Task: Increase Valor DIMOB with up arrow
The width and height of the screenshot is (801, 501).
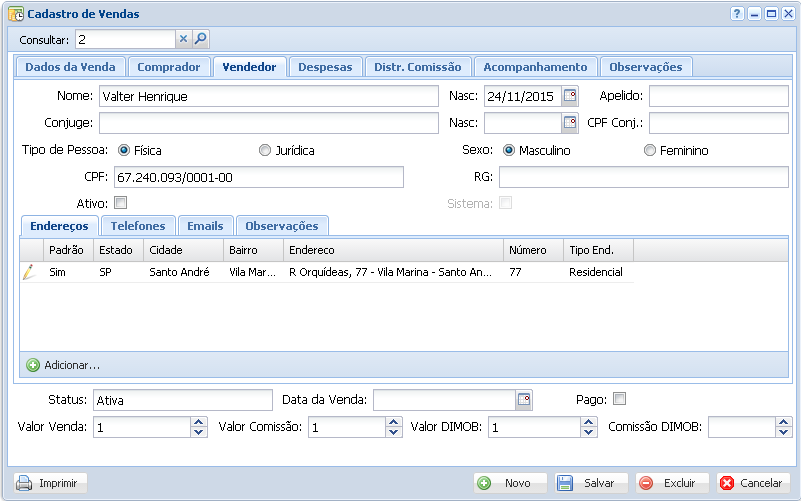Action: (589, 422)
